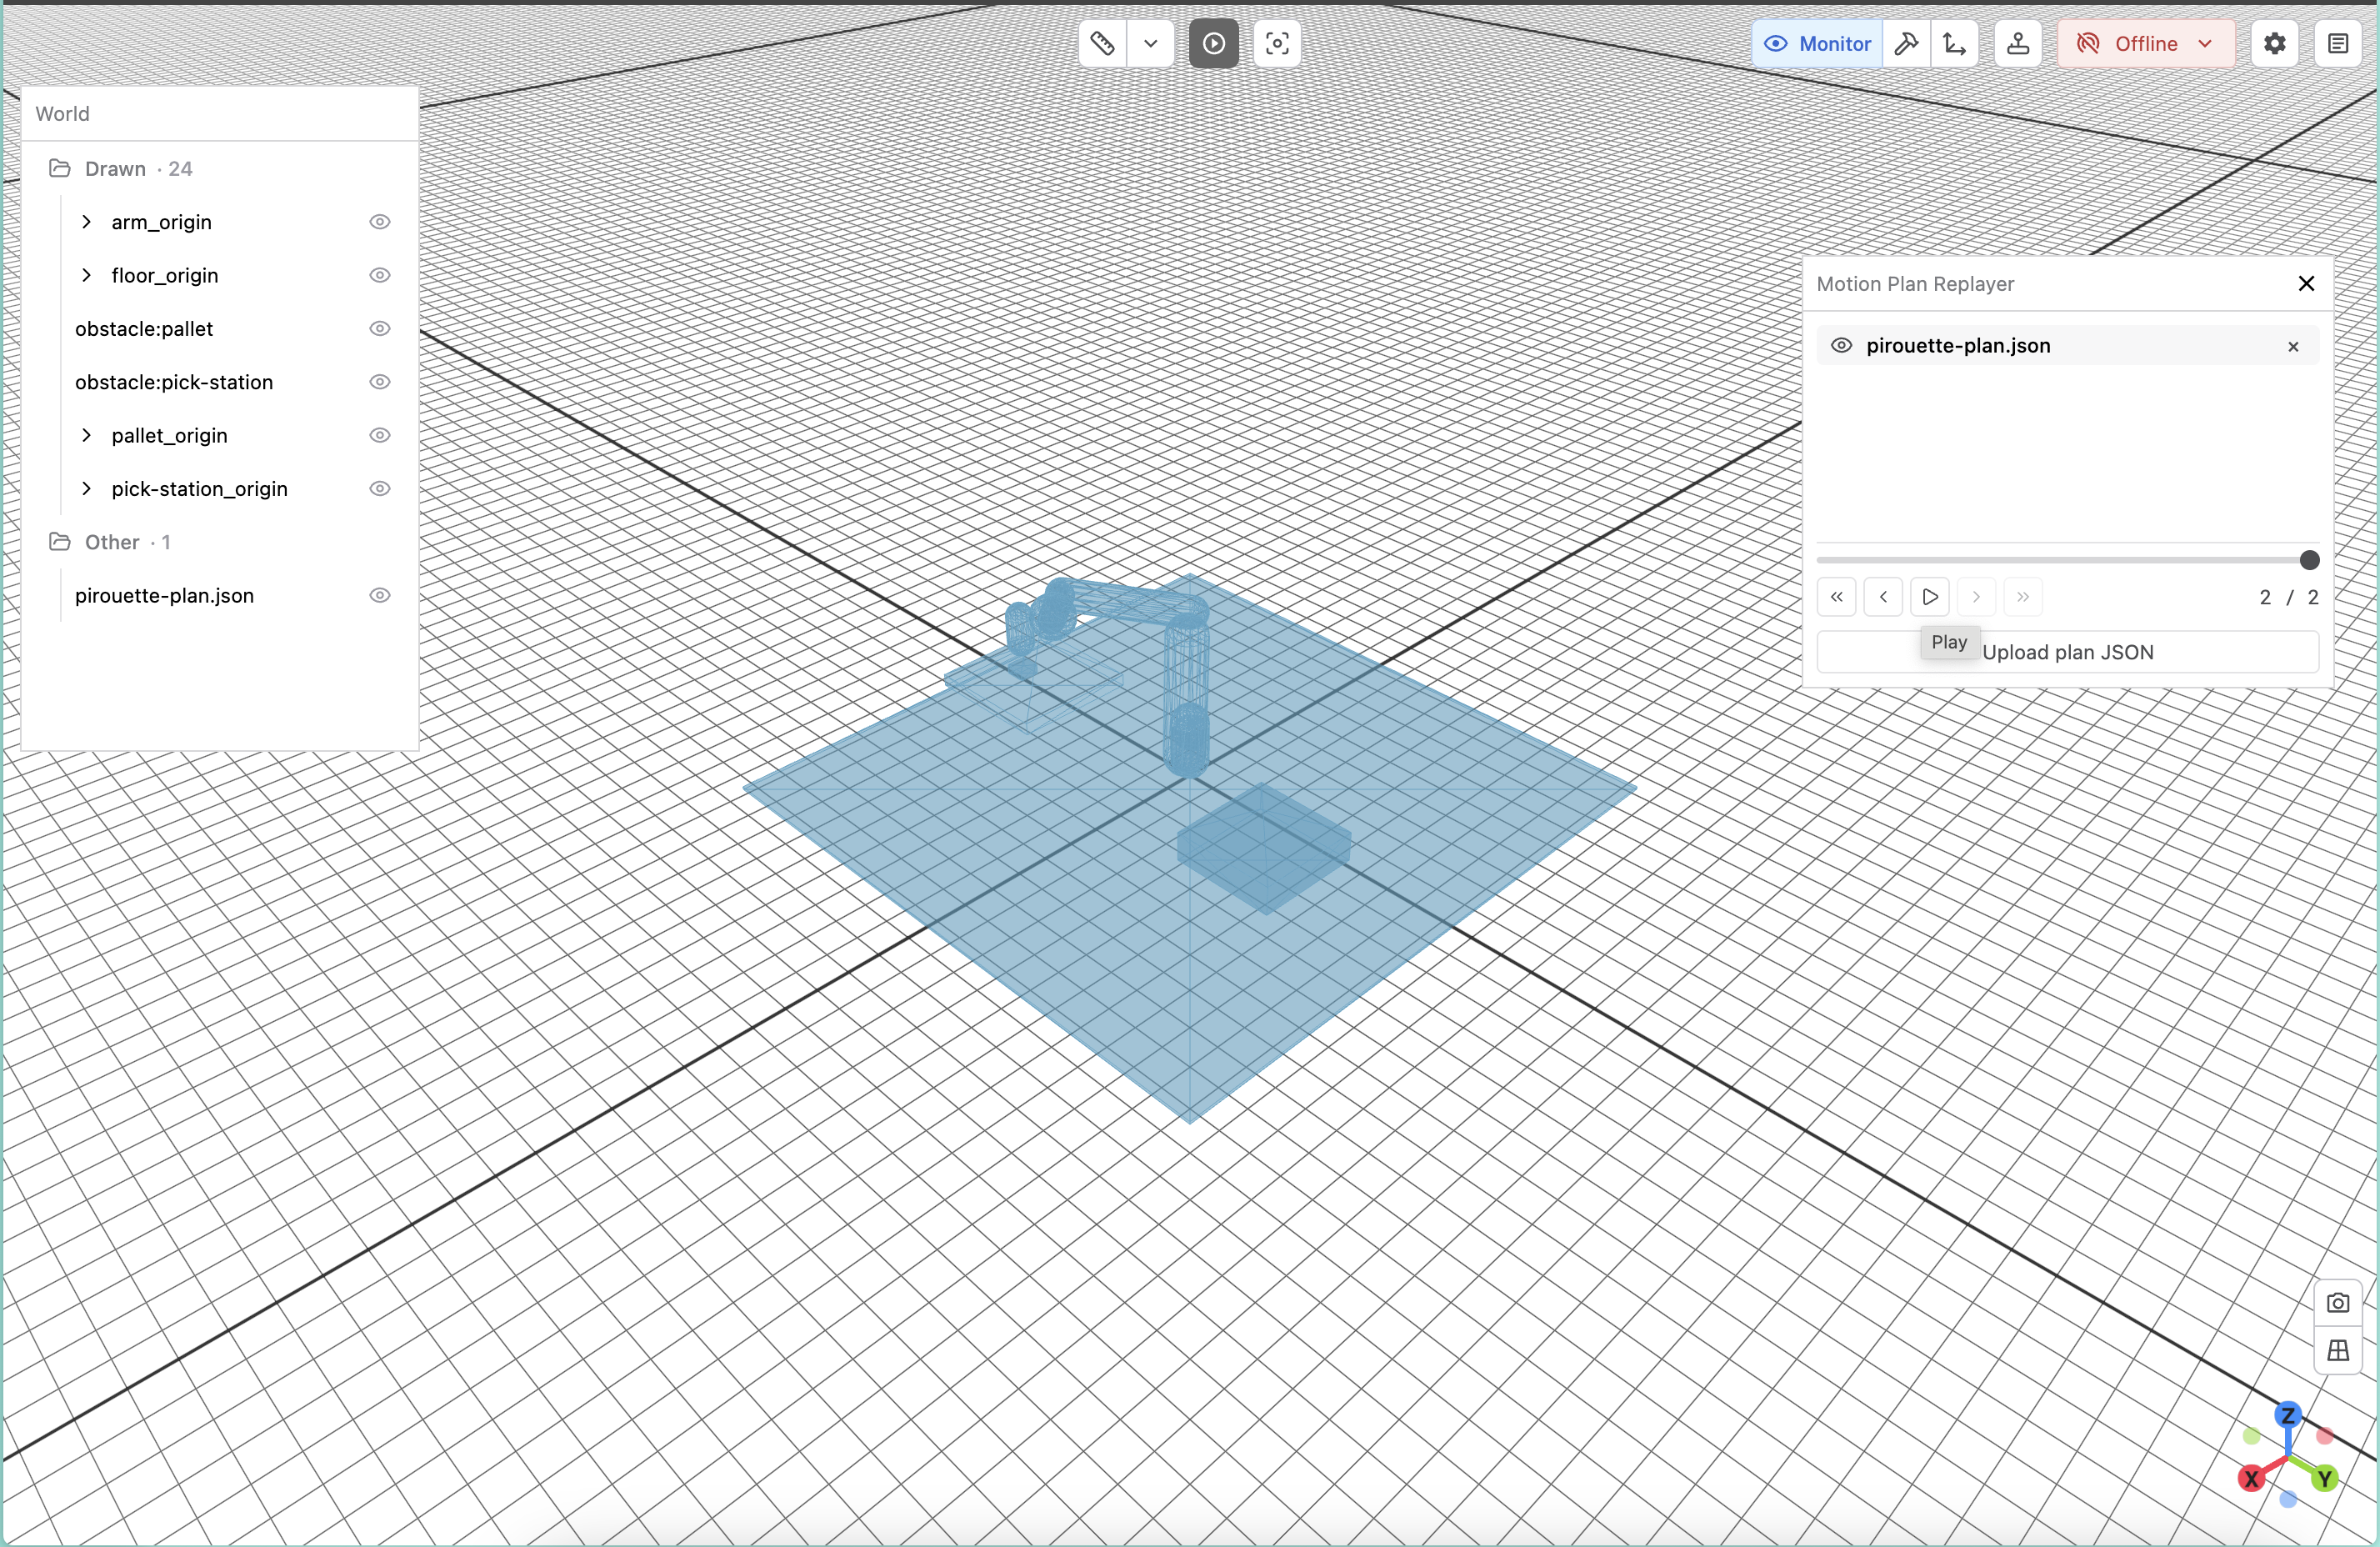Toggle eye icon for pirouette-plan.json in Replayer

pos(1841,345)
